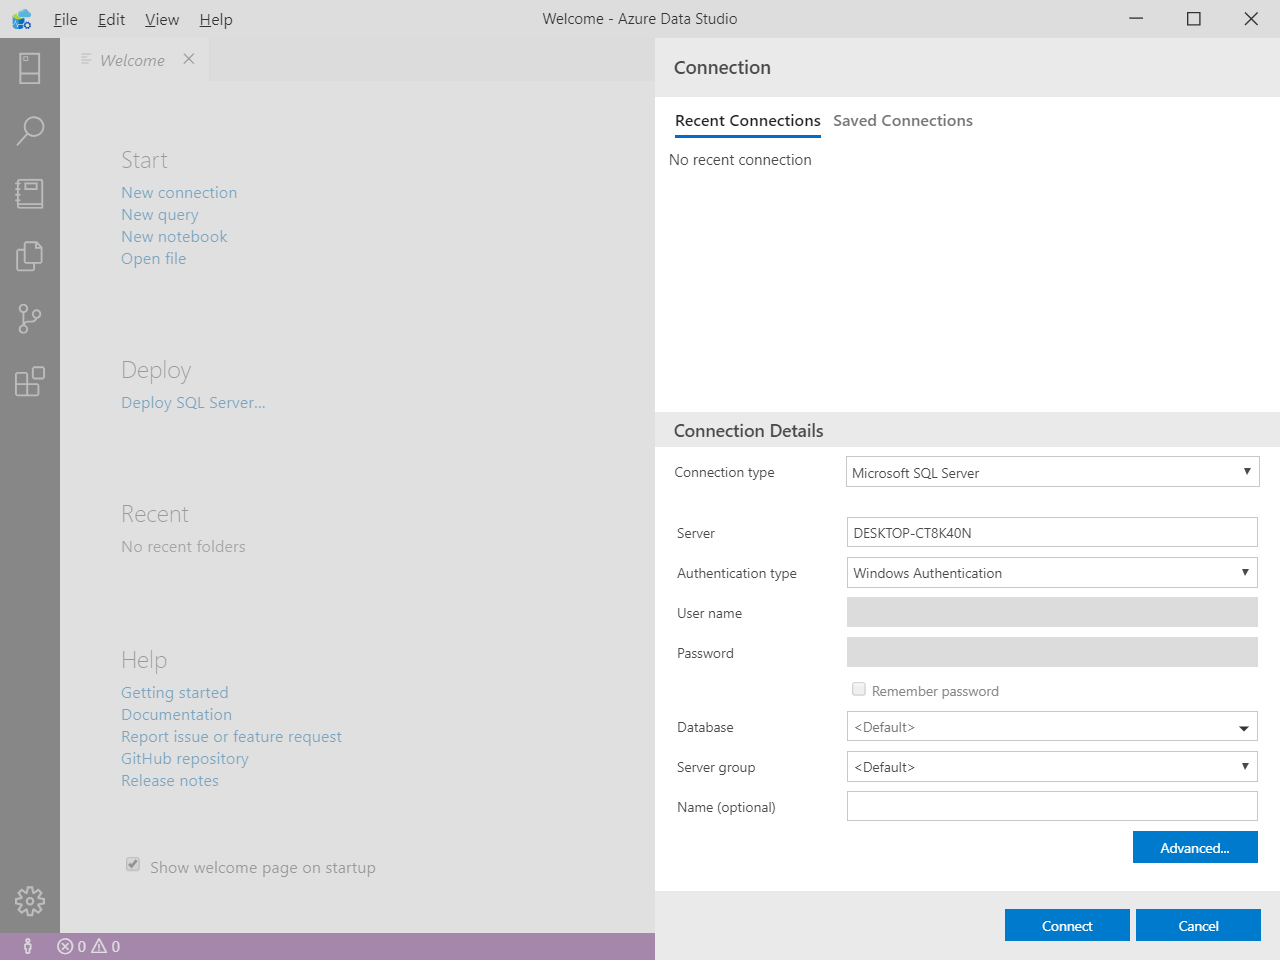
Task: Open the Authentication type dropdown
Action: click(x=1052, y=573)
